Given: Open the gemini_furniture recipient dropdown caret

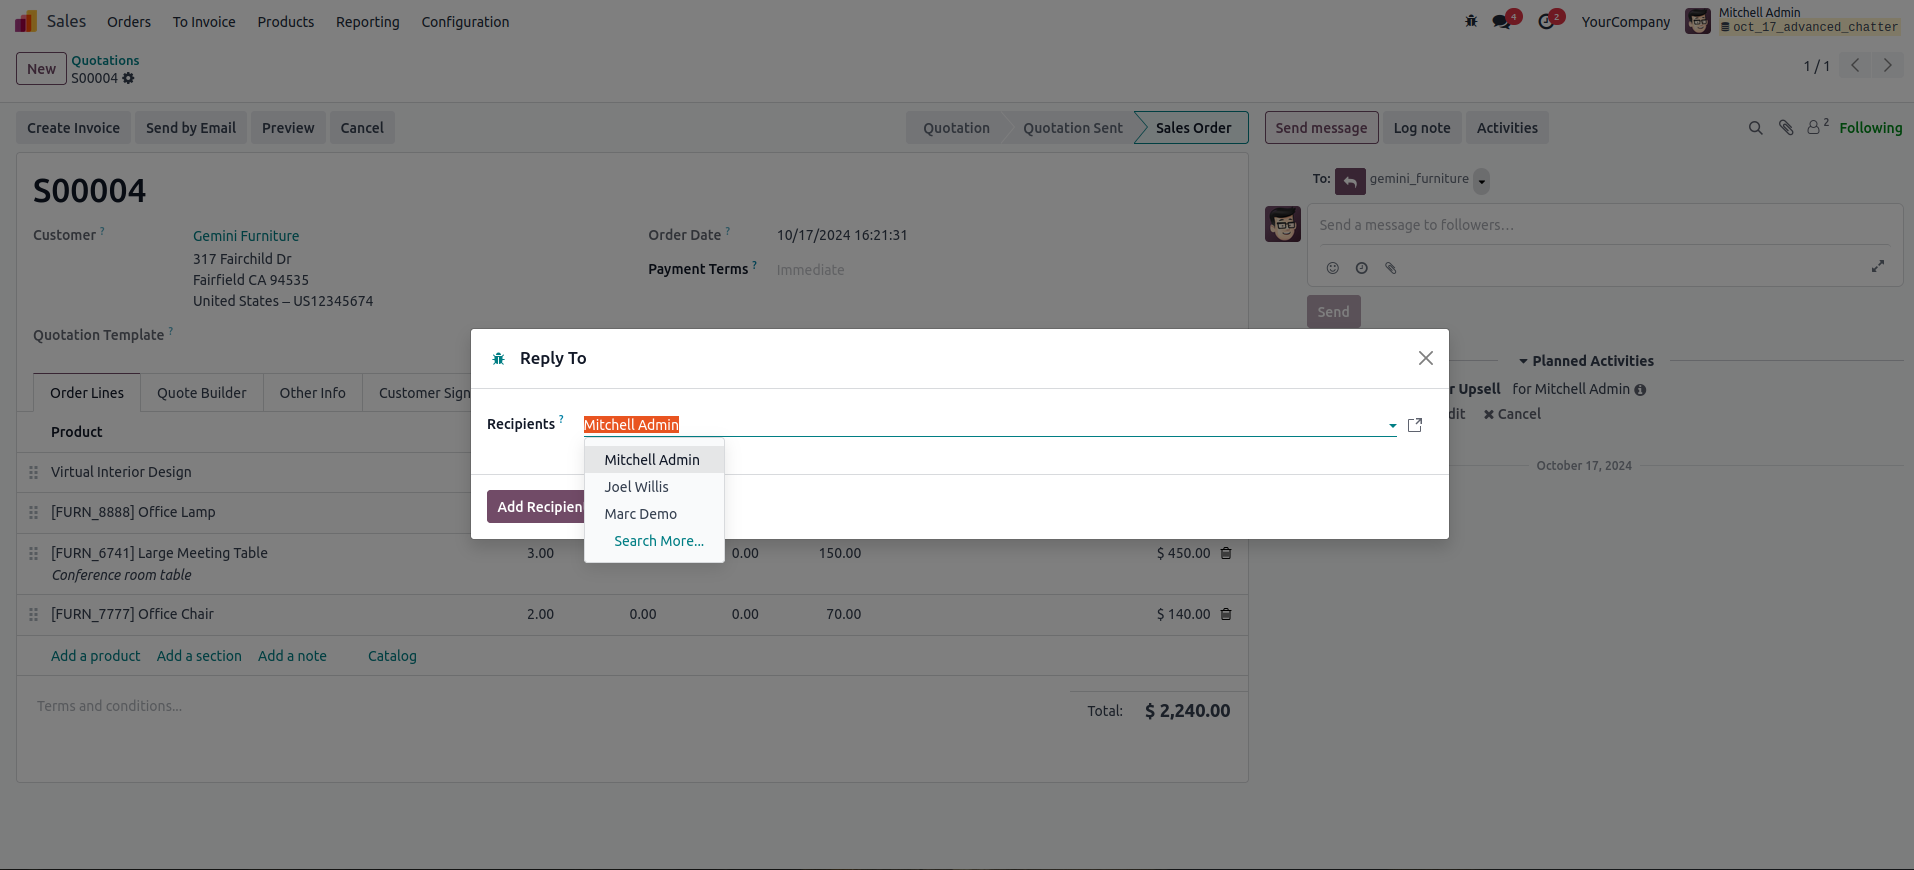Looking at the screenshot, I should tap(1482, 182).
